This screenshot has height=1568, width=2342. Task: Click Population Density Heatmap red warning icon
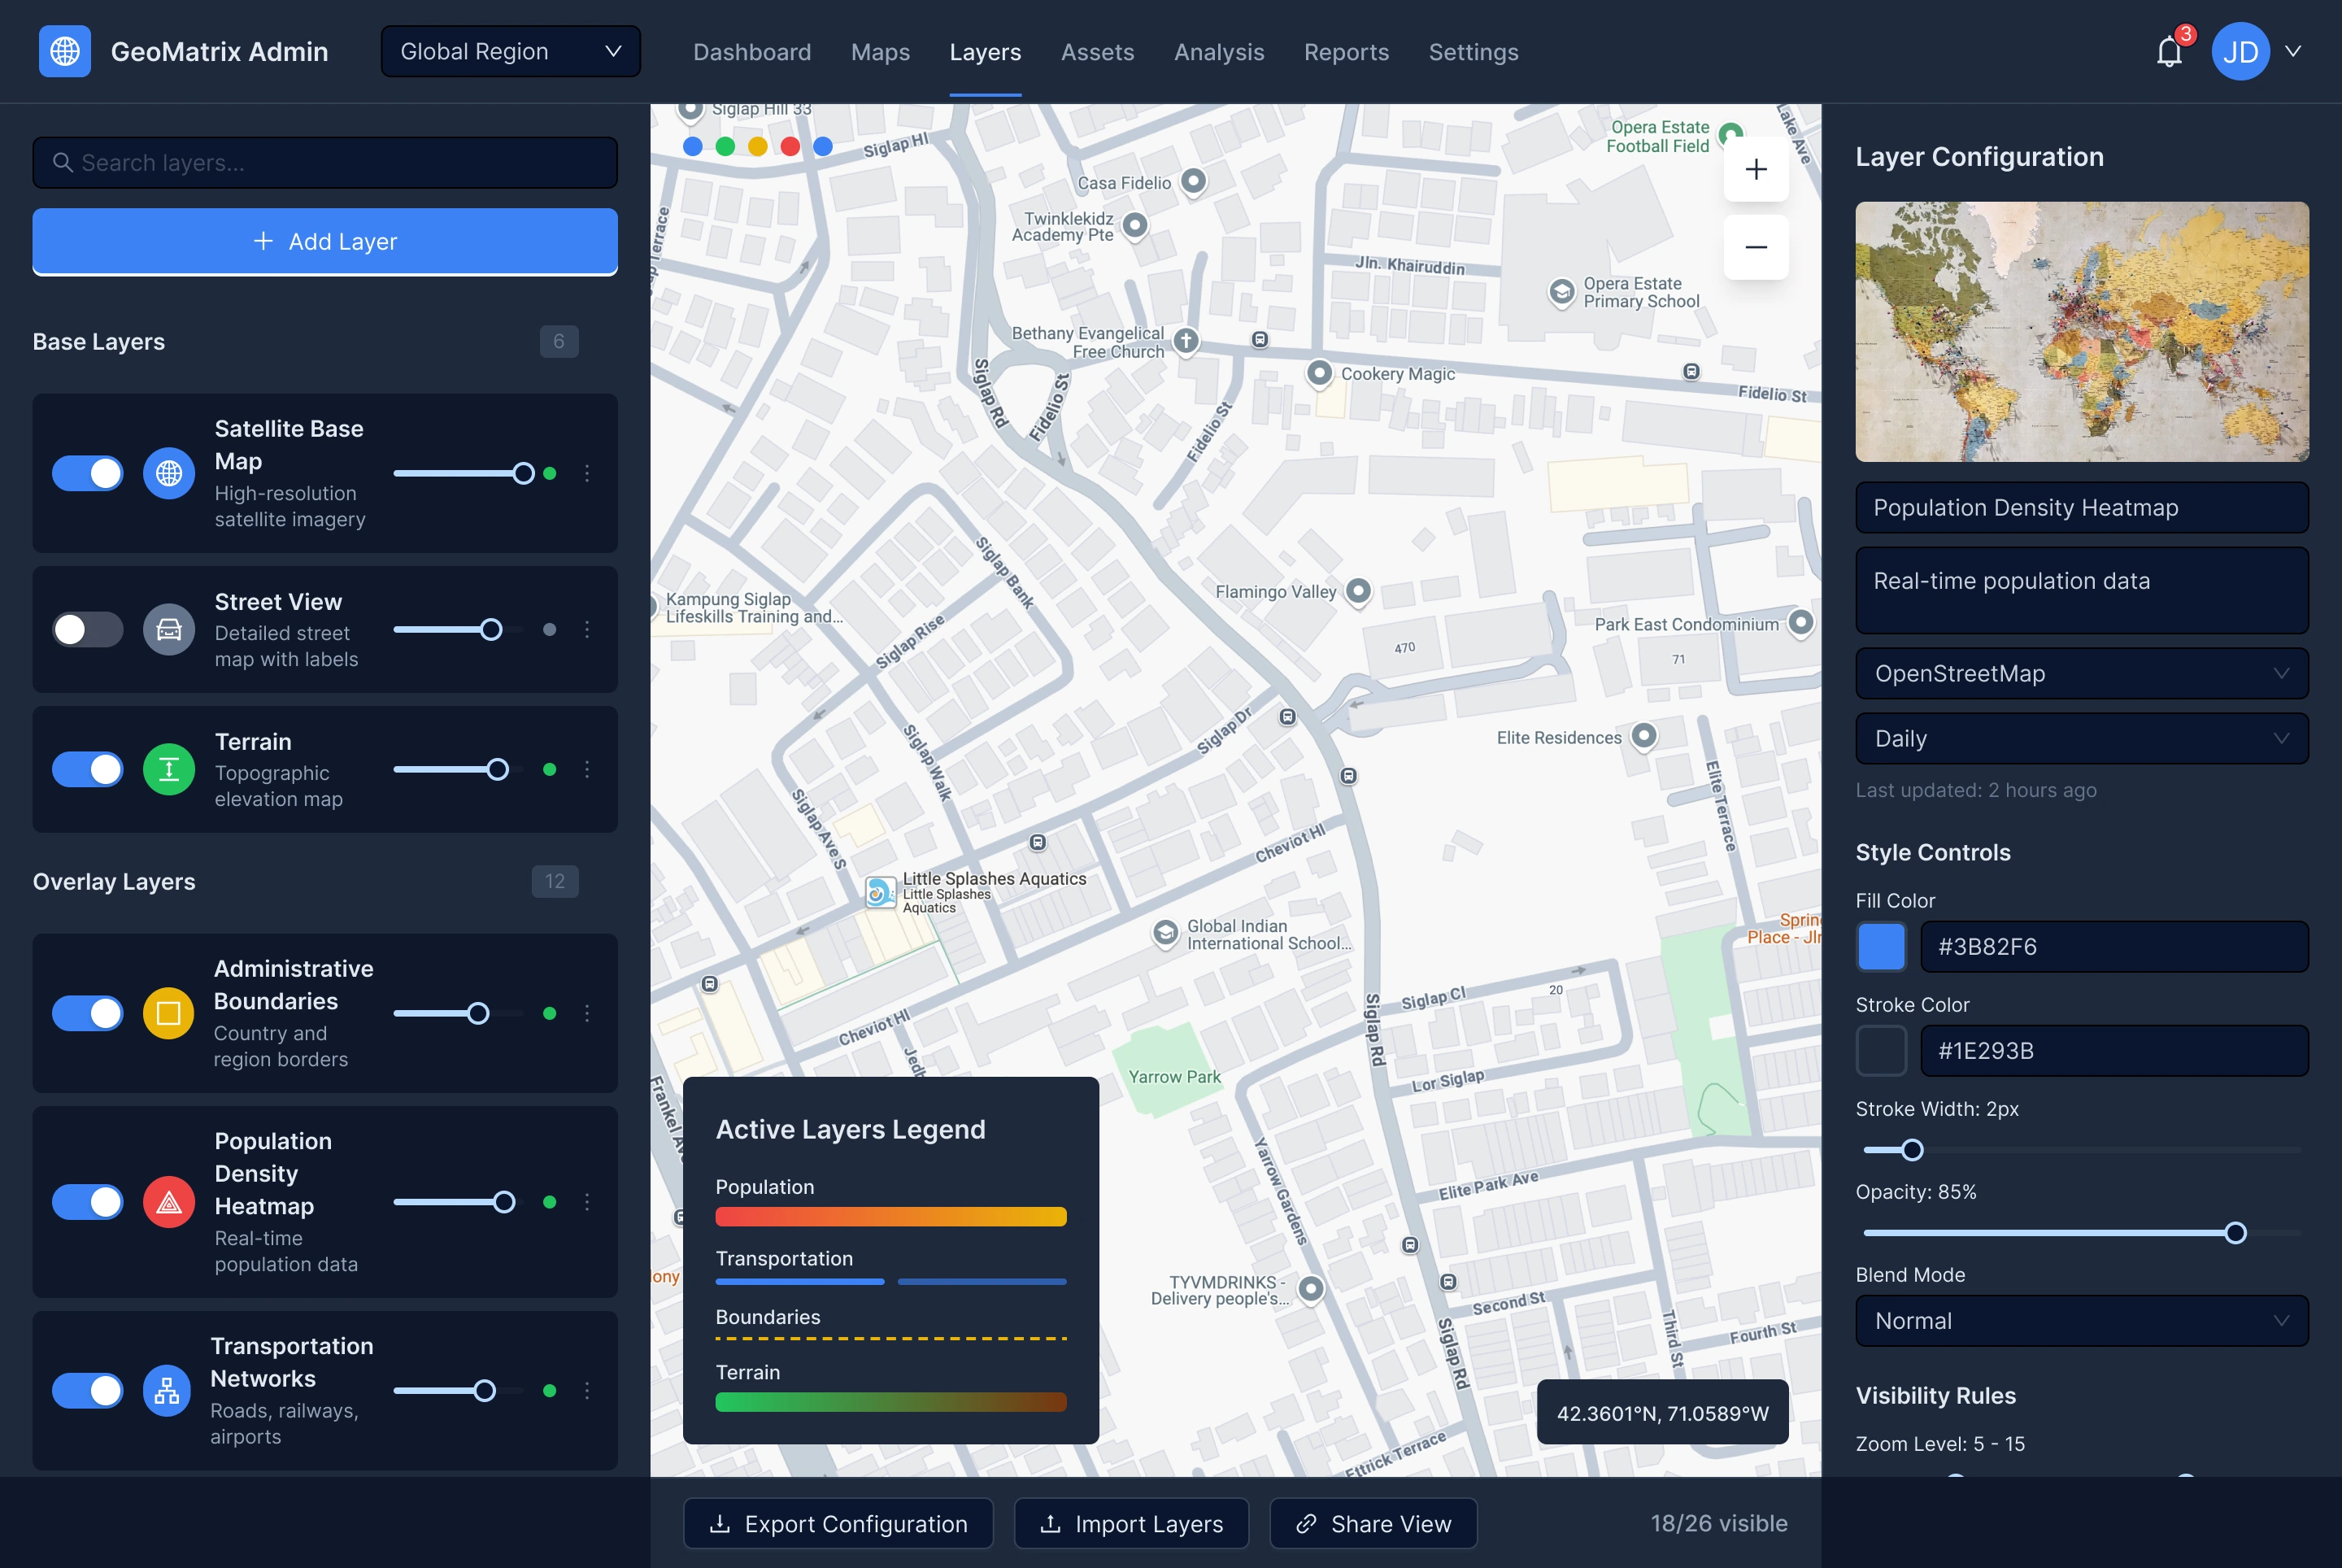point(169,1202)
